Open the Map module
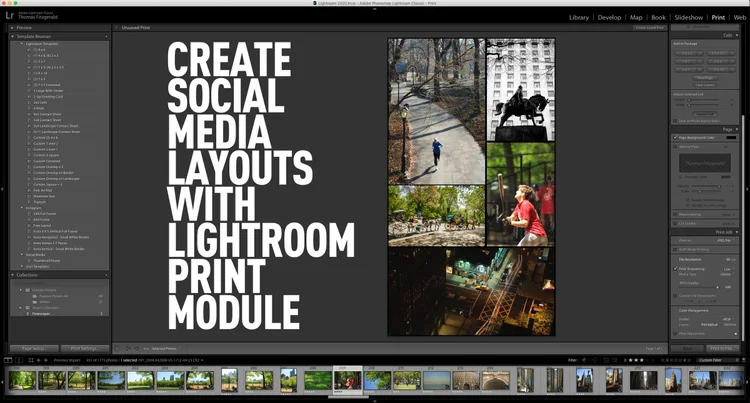This screenshot has height=403, width=750. (636, 17)
